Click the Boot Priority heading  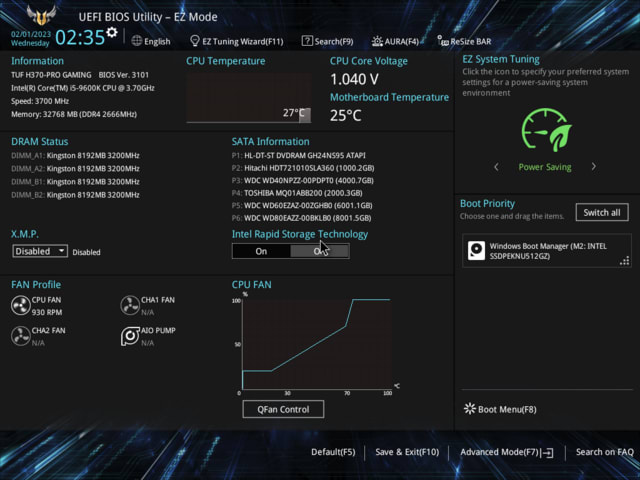pos(487,203)
